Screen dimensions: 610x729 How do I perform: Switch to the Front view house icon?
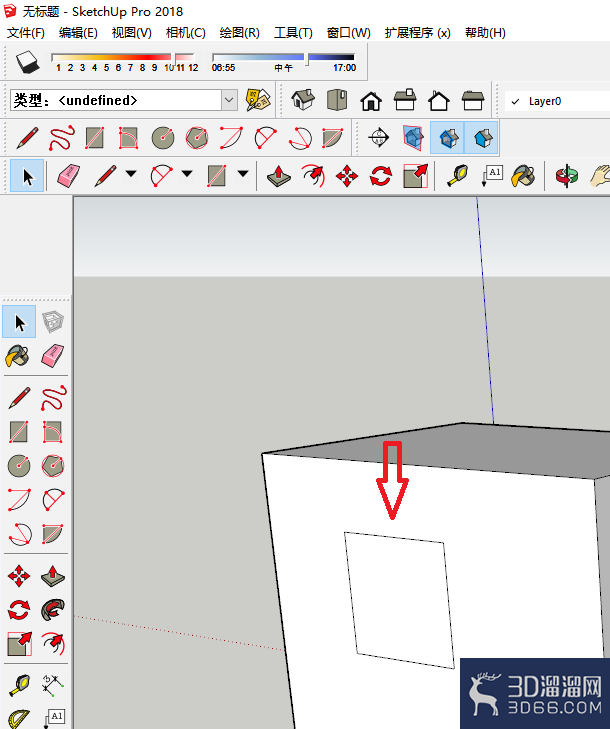[371, 100]
